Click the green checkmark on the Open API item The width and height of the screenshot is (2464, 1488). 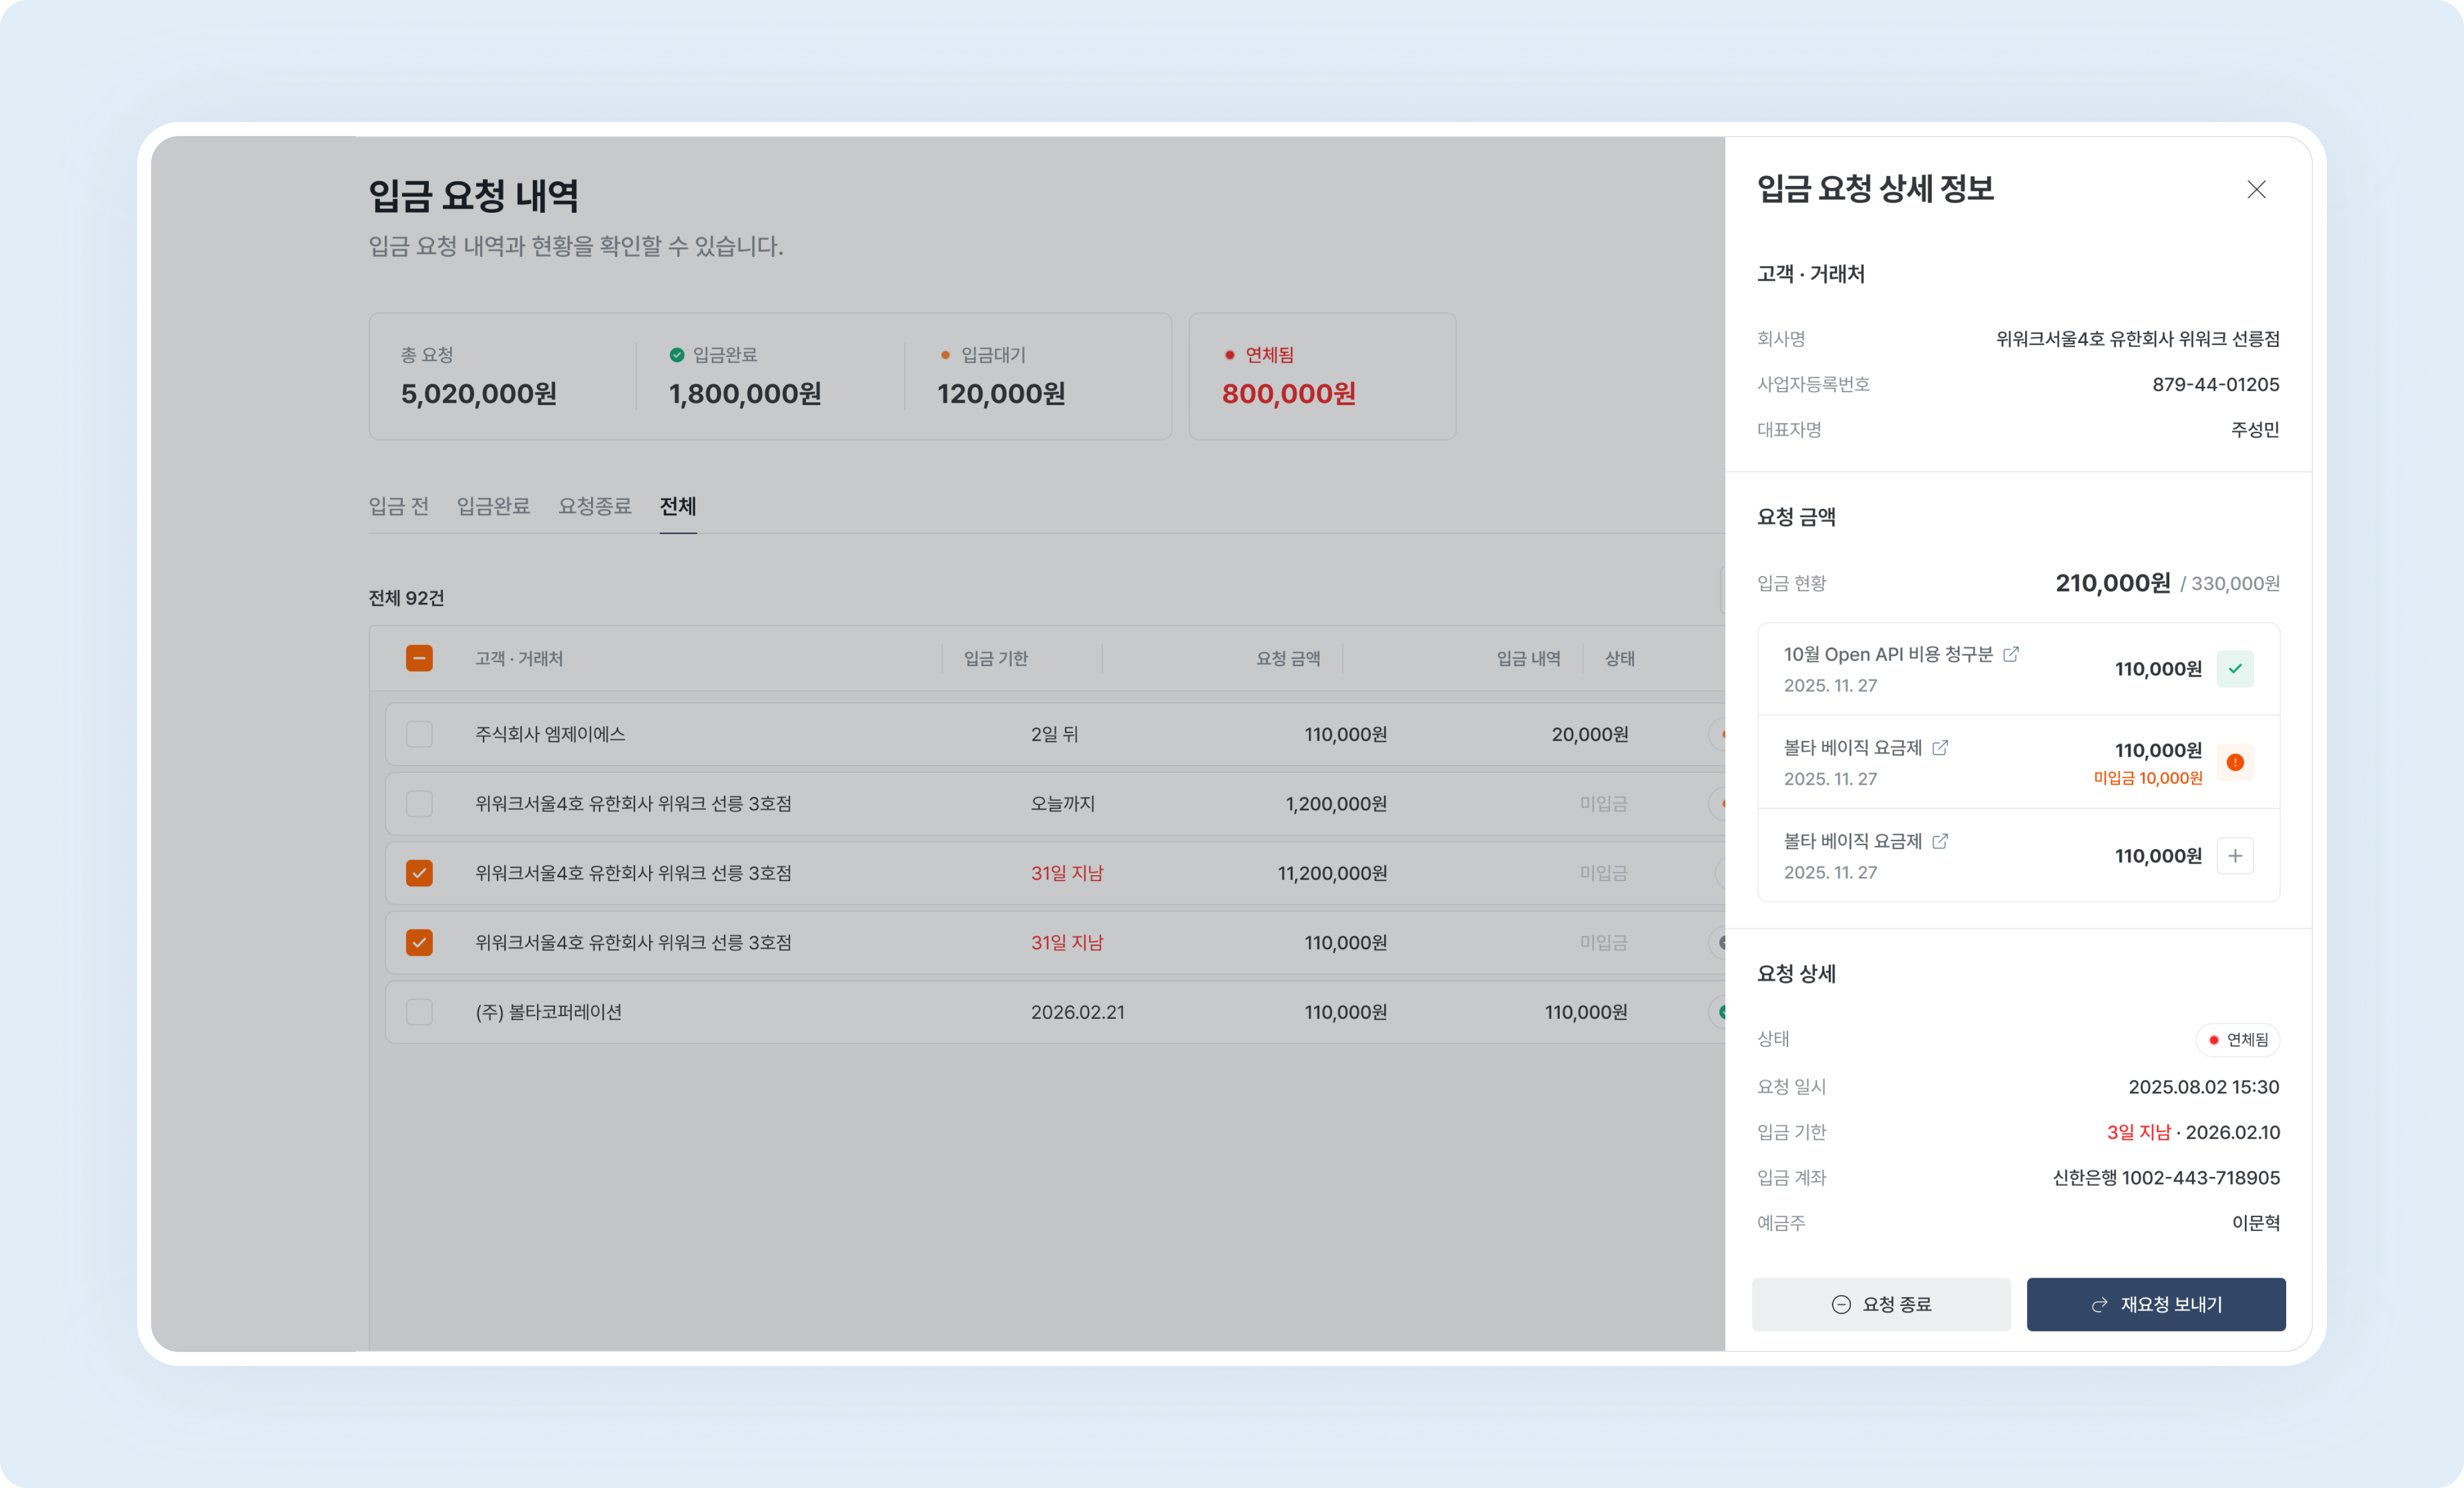click(2237, 668)
